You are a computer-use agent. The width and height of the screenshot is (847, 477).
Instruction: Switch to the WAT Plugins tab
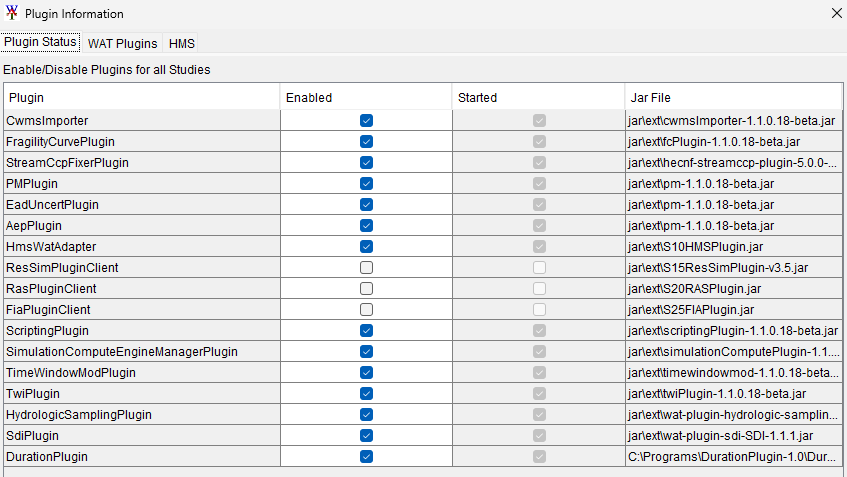coord(122,44)
